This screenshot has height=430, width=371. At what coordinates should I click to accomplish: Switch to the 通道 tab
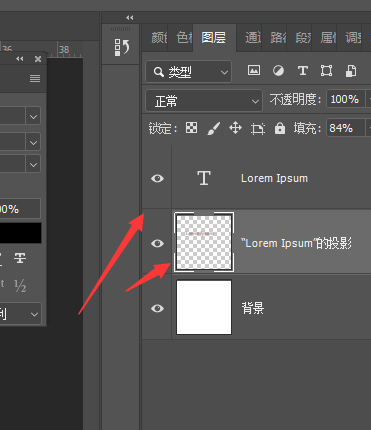click(253, 38)
